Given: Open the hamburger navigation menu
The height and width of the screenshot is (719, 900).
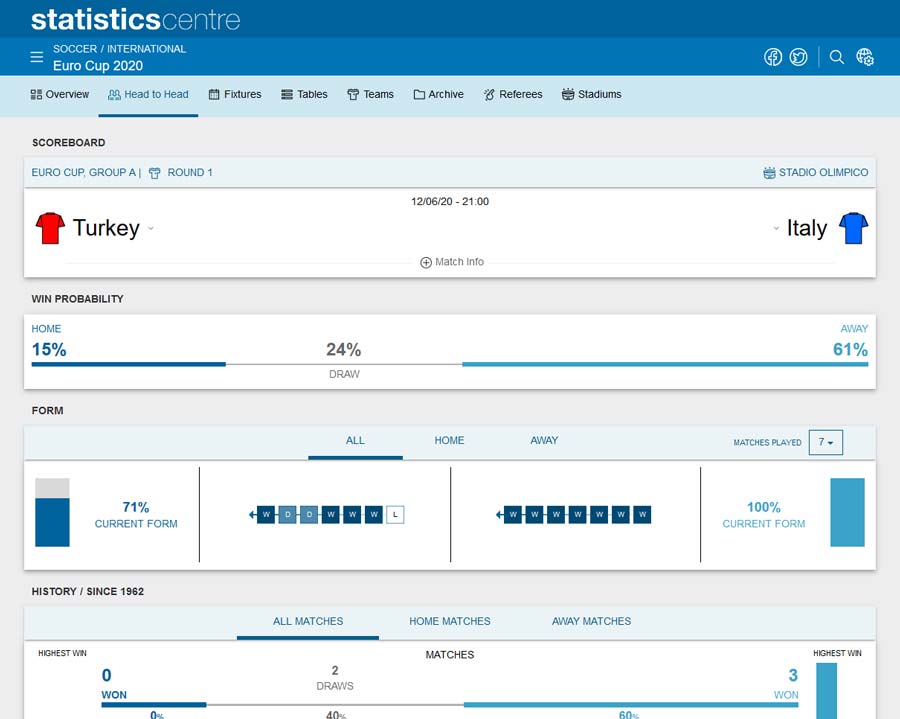Looking at the screenshot, I should (36, 57).
